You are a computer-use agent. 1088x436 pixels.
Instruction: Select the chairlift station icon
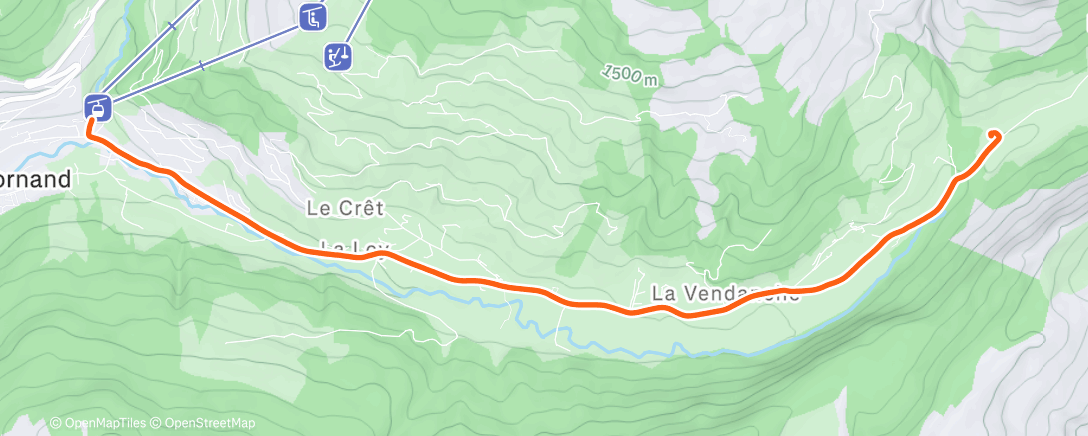click(312, 17)
